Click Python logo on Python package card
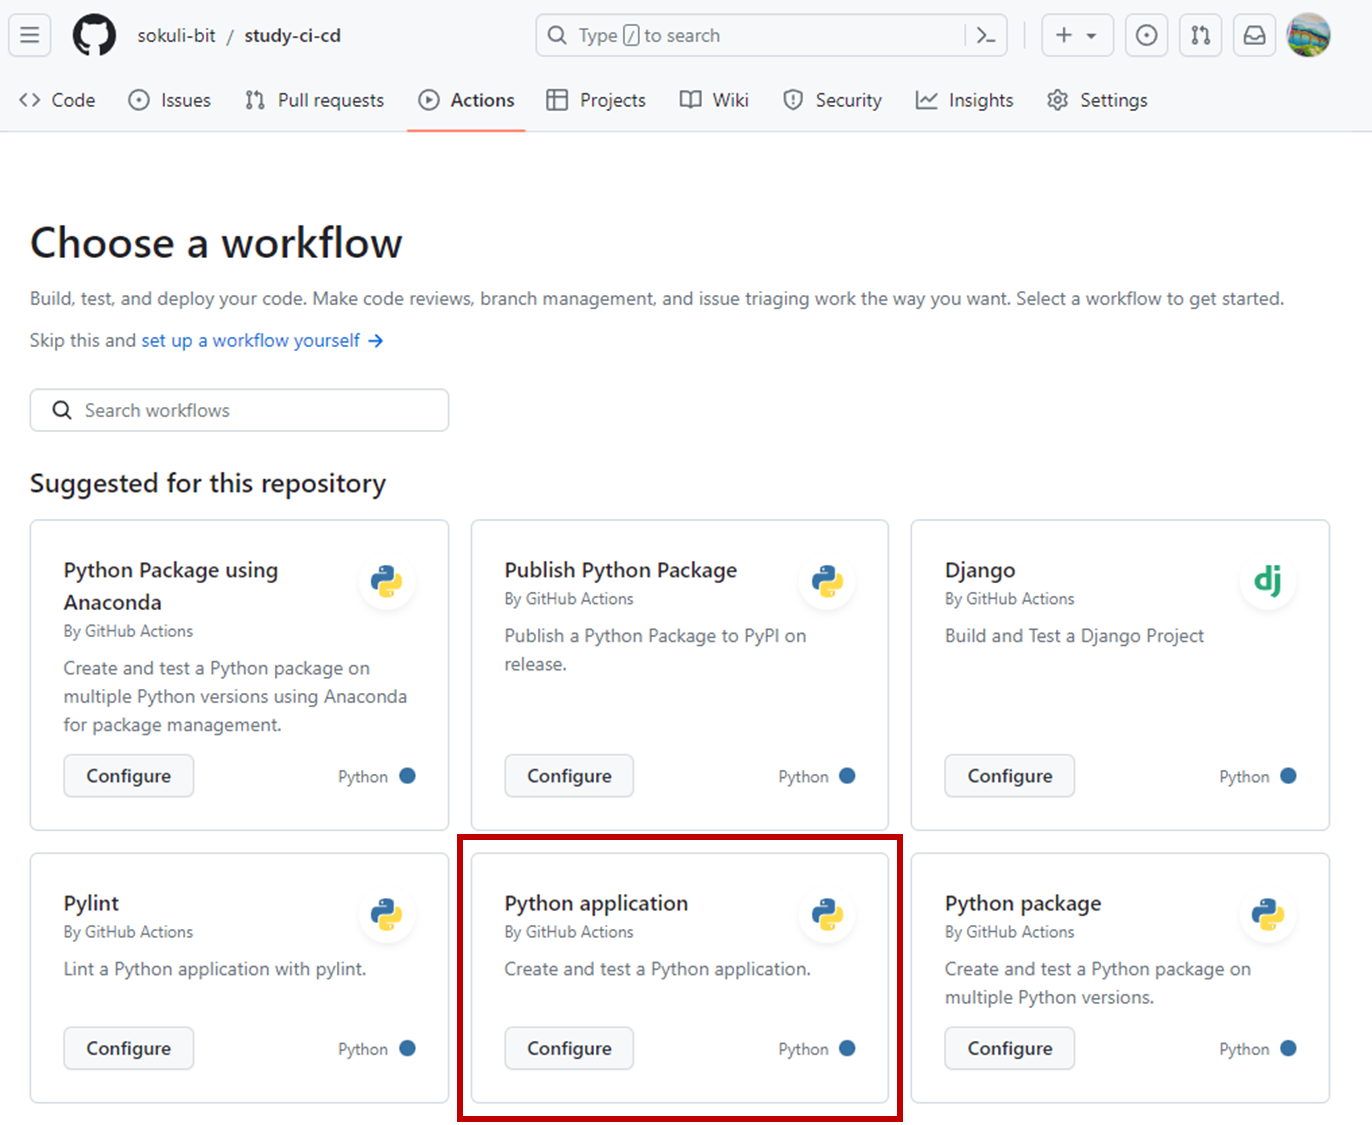Viewport: 1372px width, 1125px height. pyautogui.click(x=1268, y=914)
